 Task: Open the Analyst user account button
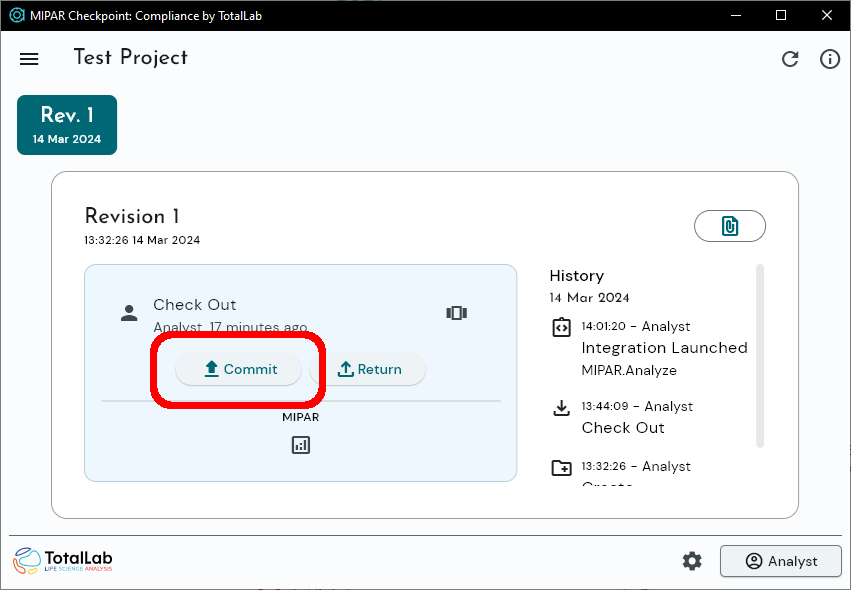pos(781,561)
